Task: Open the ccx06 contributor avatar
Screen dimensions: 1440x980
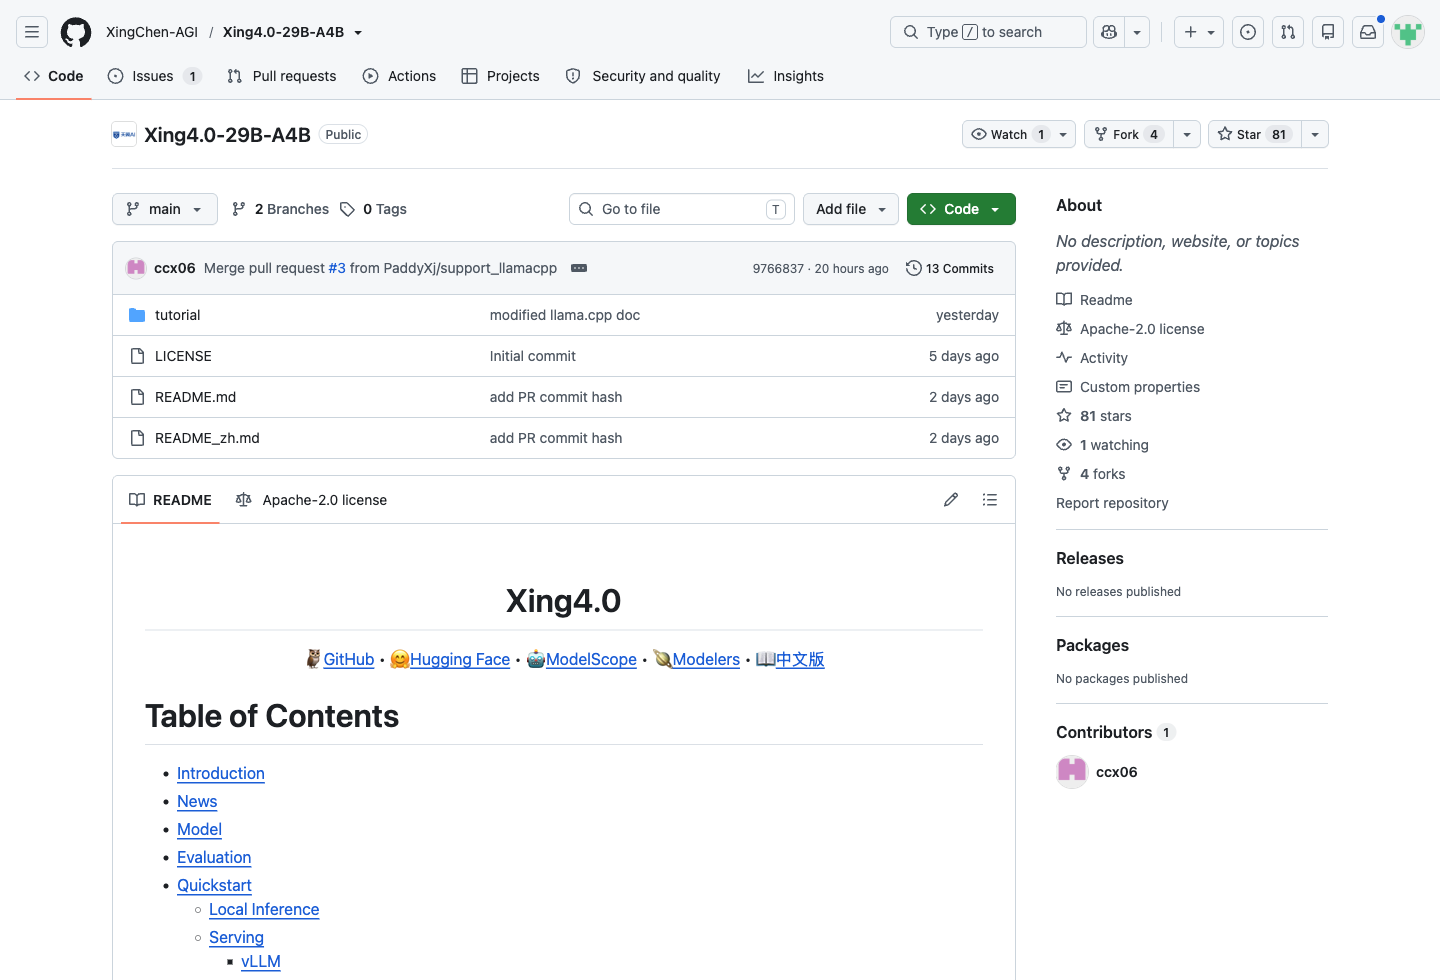Action: [1072, 772]
